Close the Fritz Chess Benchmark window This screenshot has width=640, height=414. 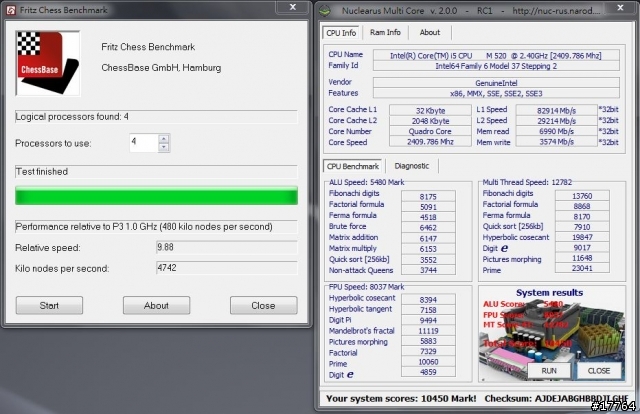pos(293,7)
